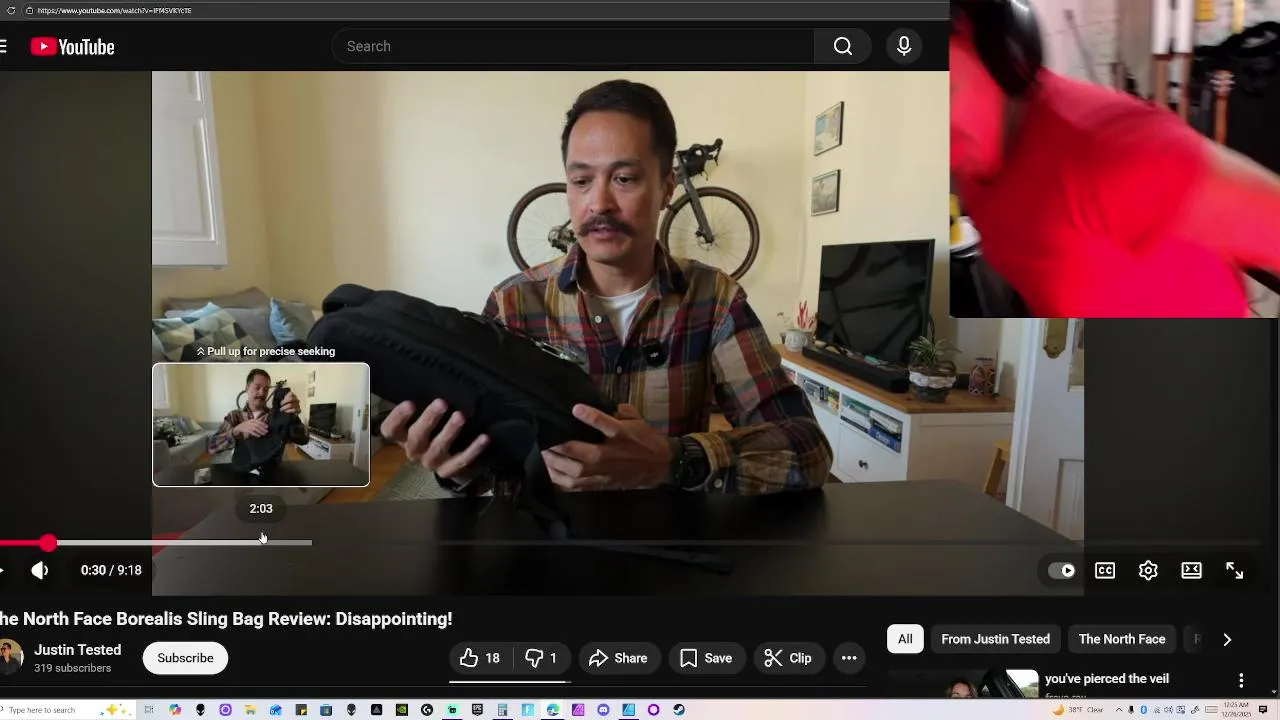Viewport: 1280px width, 720px height.
Task: Open the player settings gear
Action: click(x=1148, y=570)
